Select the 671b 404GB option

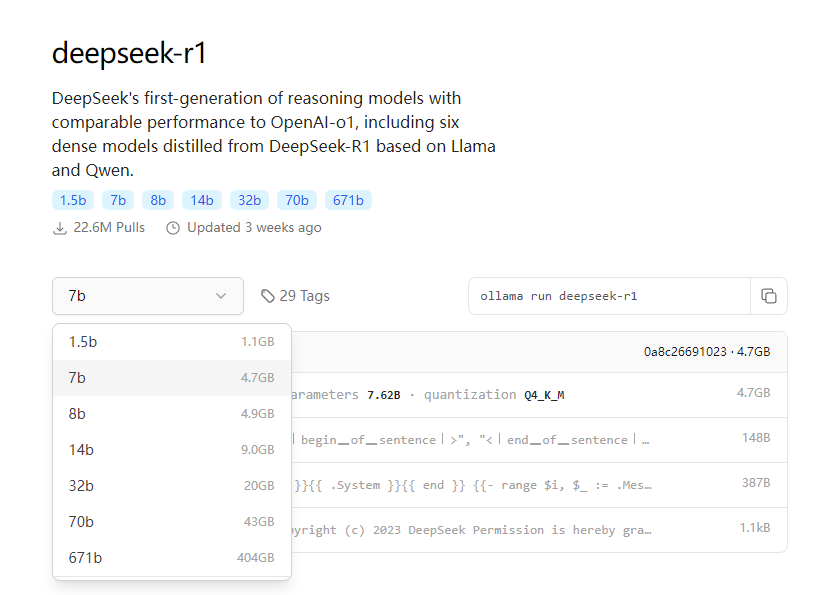(172, 558)
